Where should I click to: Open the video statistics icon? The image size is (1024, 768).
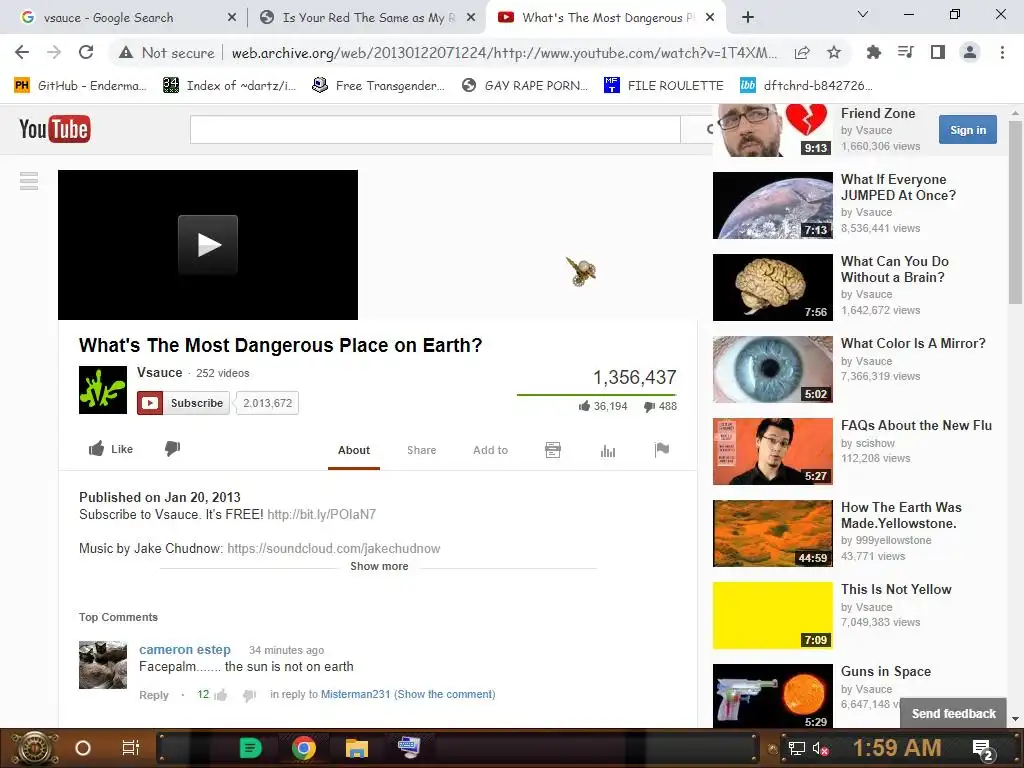(x=608, y=451)
